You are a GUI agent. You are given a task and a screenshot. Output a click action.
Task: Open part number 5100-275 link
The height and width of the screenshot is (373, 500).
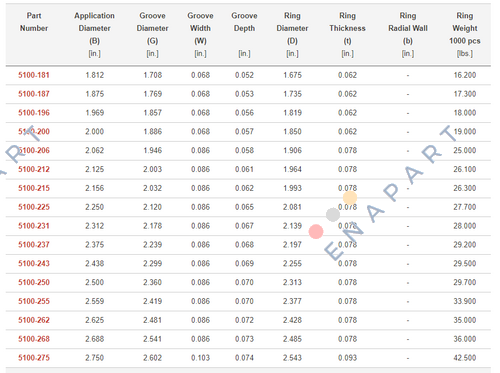pos(34,358)
